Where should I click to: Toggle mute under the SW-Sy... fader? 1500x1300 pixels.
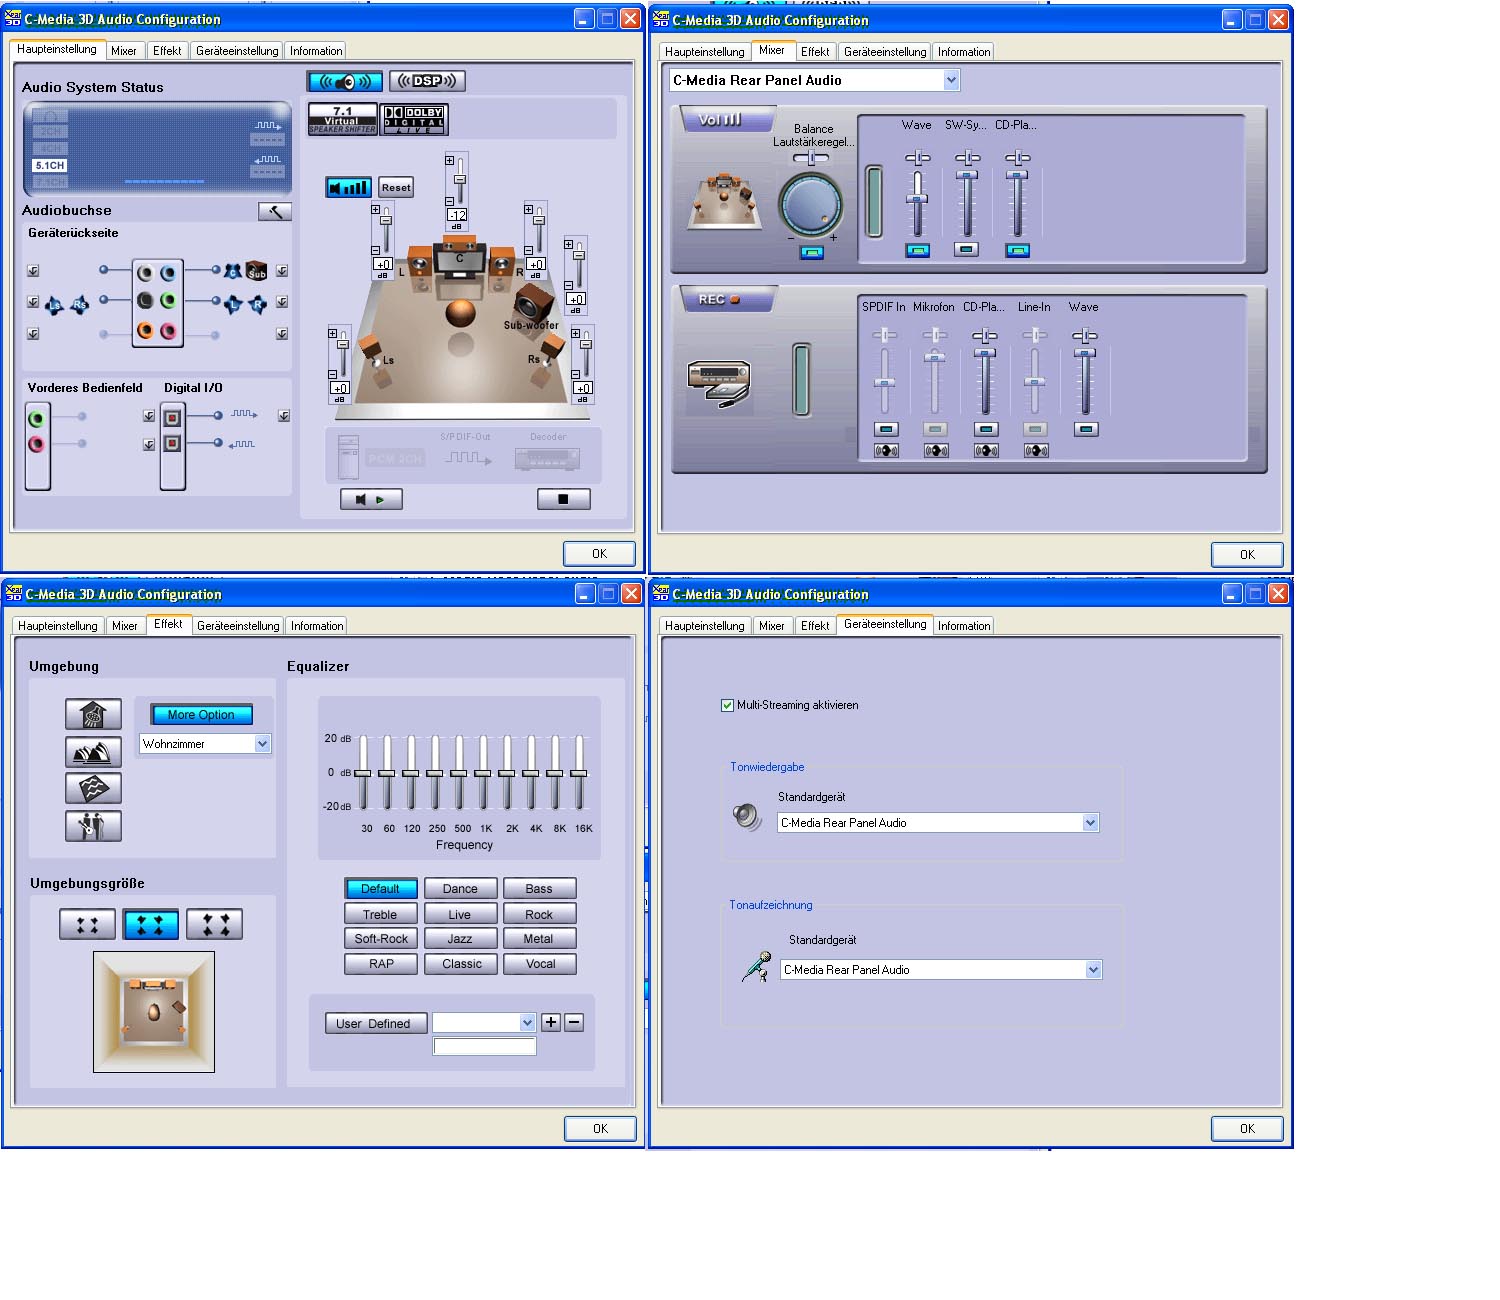(966, 250)
